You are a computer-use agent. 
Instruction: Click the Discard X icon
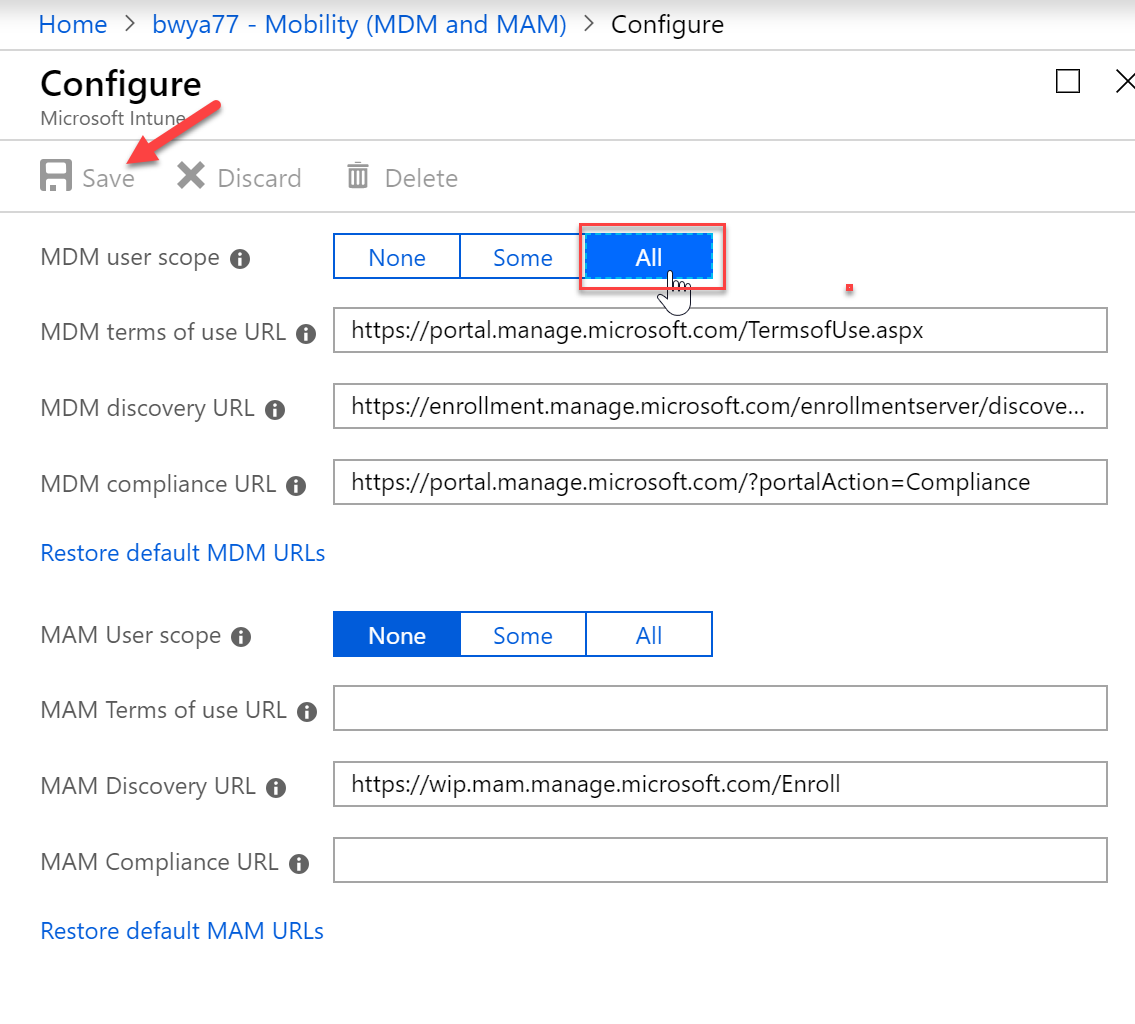[x=191, y=176]
